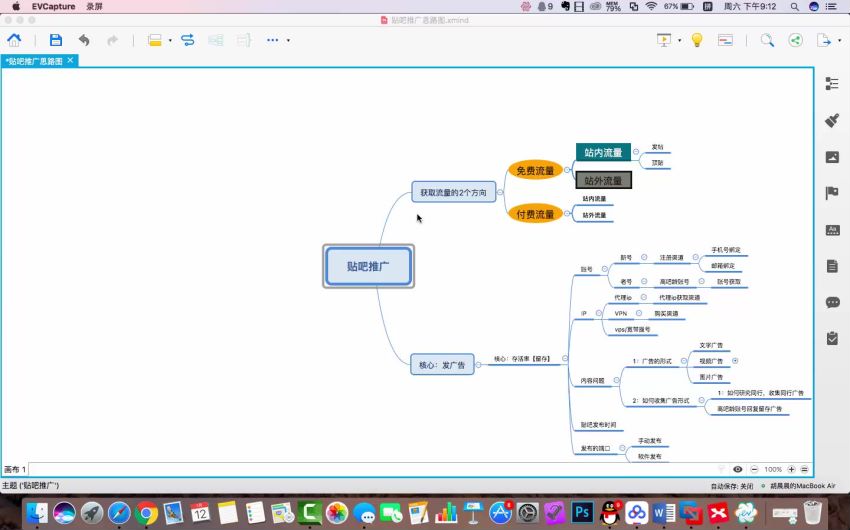Select the central 贴吧推广 topic
The image size is (850, 530).
click(368, 267)
